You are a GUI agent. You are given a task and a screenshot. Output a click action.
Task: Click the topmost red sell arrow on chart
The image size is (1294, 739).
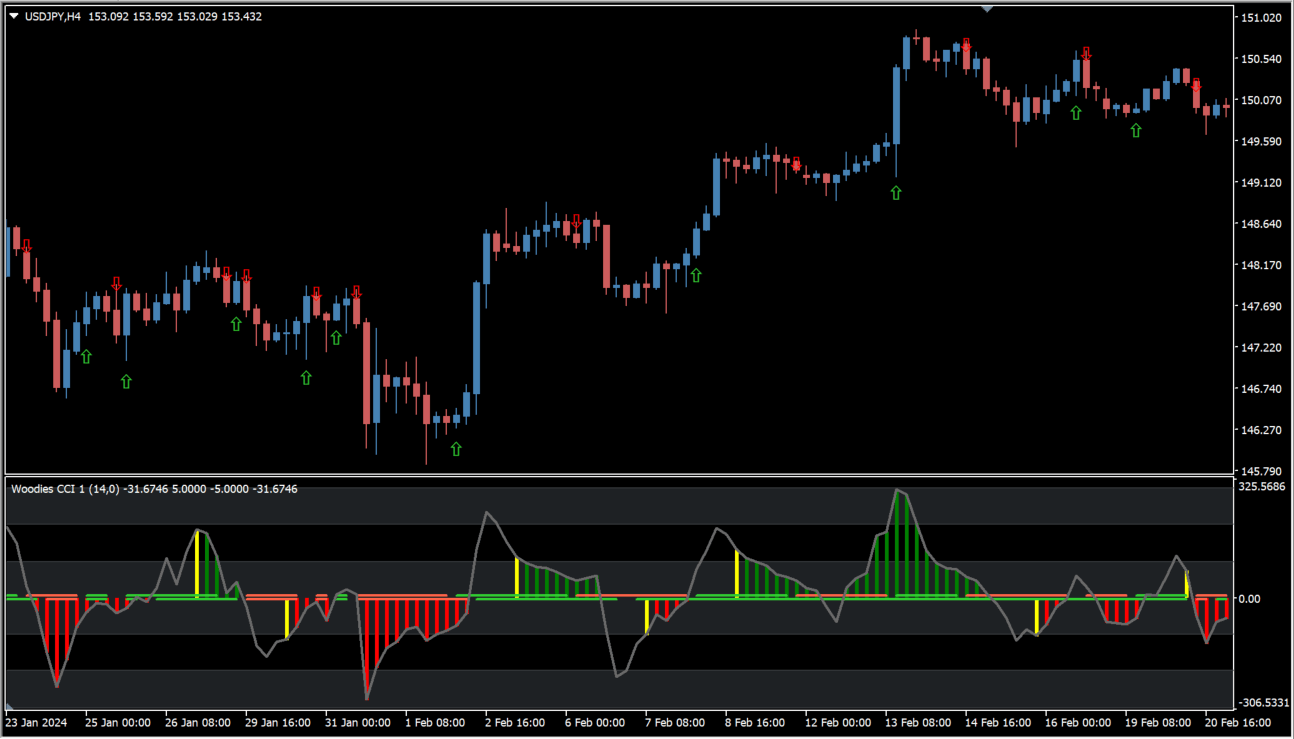click(966, 45)
